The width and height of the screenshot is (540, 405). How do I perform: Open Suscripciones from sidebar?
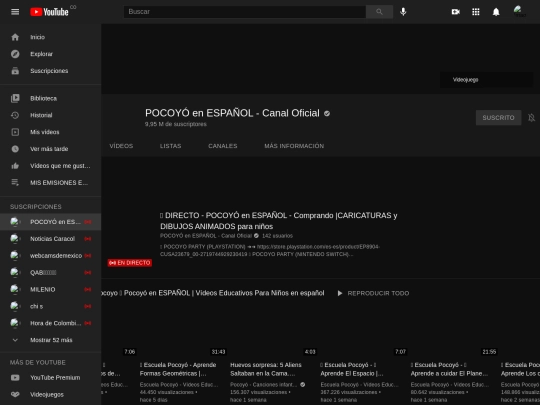point(50,71)
